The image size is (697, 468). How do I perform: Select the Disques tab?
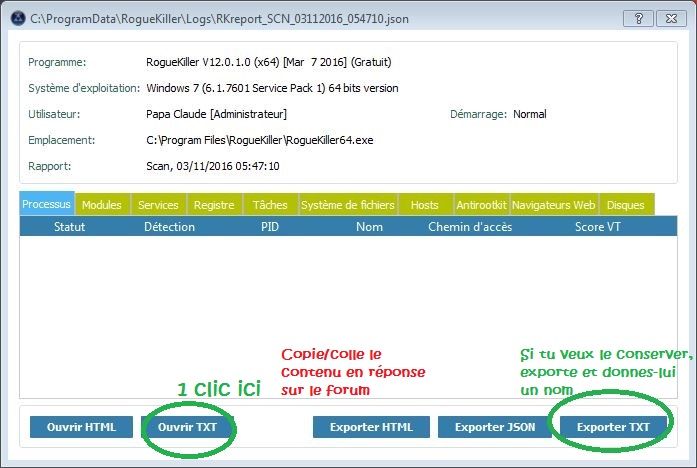click(626, 205)
